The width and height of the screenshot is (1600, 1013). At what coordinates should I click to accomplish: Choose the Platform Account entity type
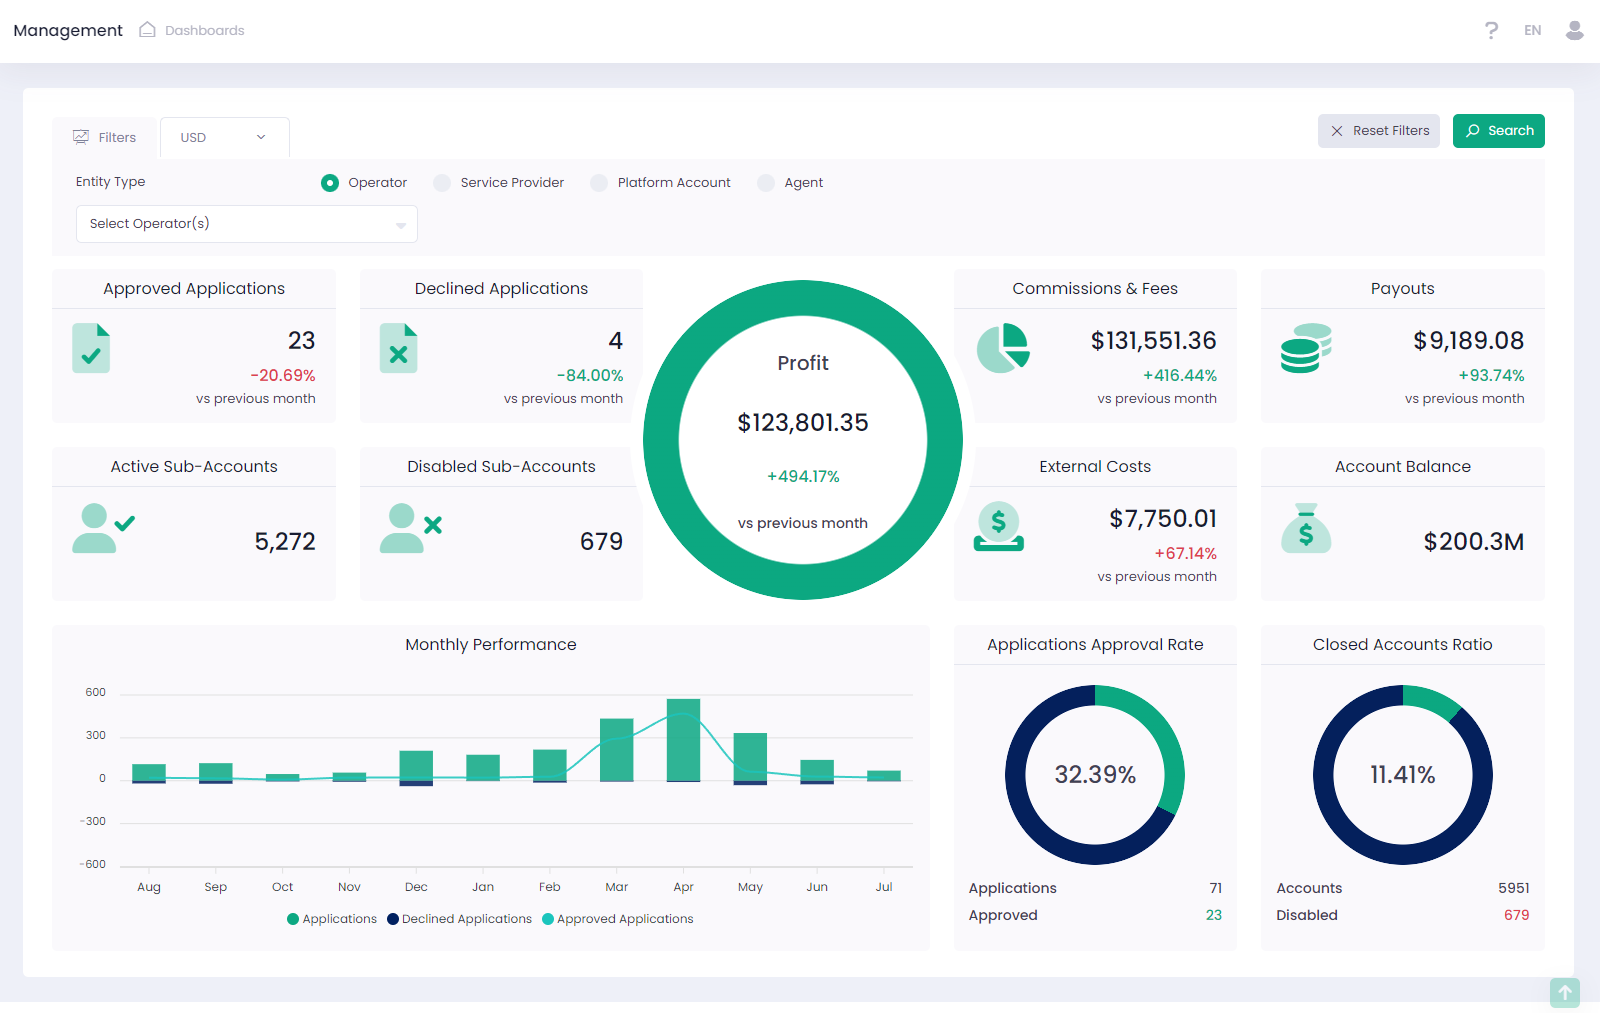[599, 183]
